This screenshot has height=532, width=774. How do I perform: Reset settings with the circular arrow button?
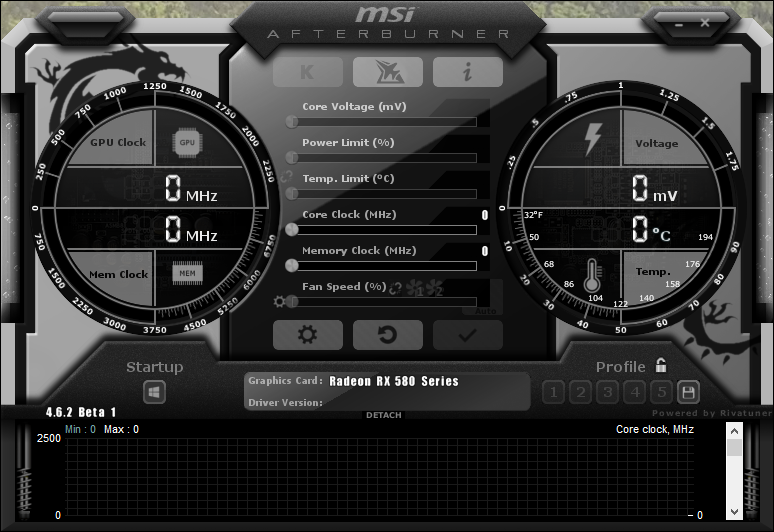pos(387,335)
